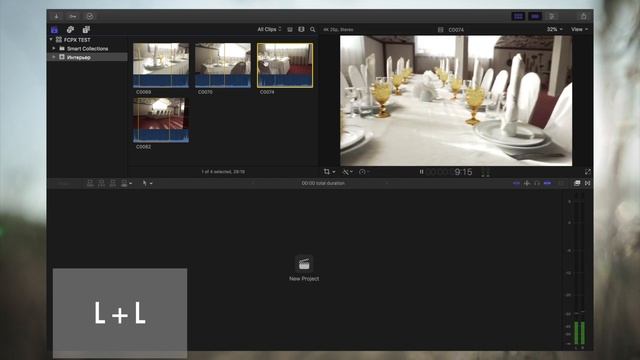Image resolution: width=640 pixels, height=360 pixels.
Task: Click the viewer video preview image
Action: (x=456, y=100)
